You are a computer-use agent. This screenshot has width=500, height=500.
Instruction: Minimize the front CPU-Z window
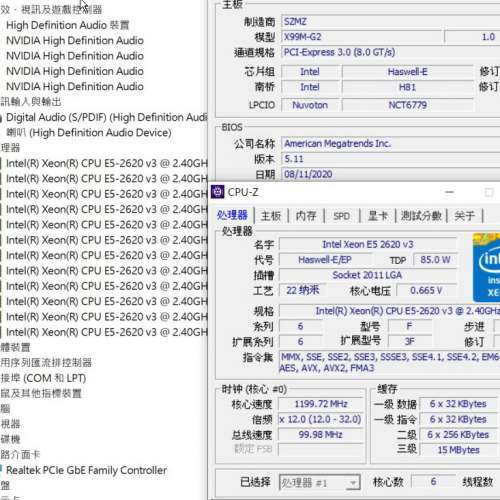[449, 192]
